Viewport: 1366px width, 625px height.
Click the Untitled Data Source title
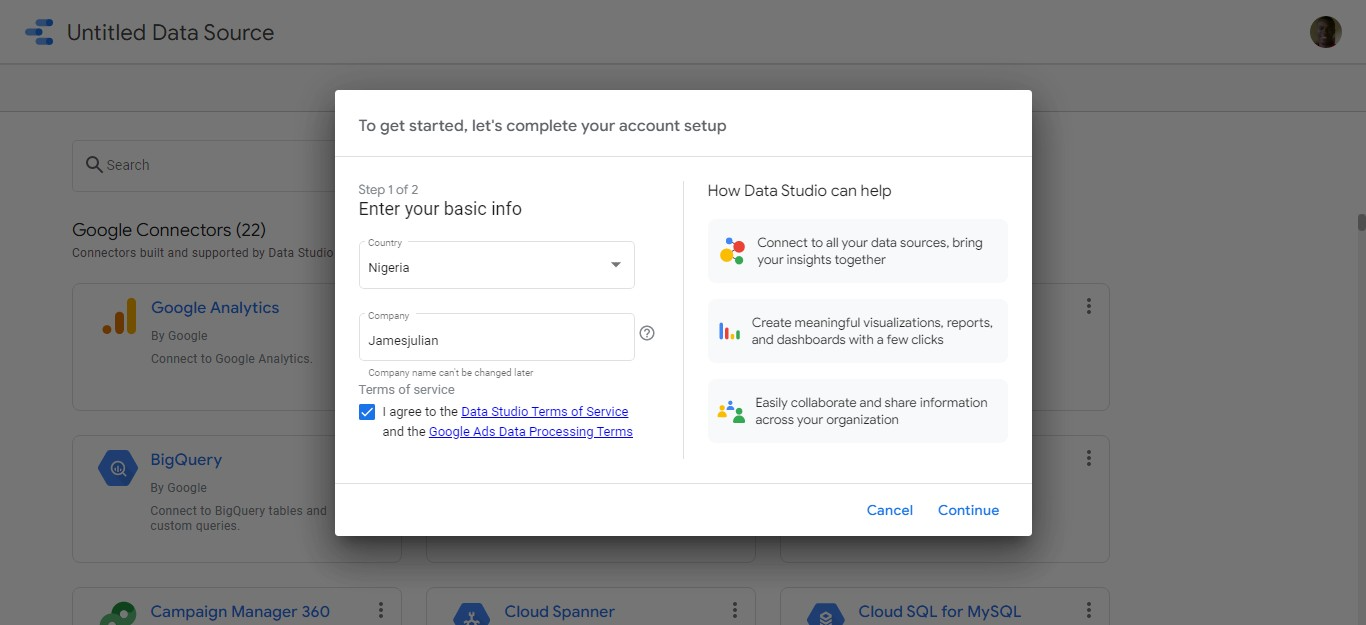point(170,32)
